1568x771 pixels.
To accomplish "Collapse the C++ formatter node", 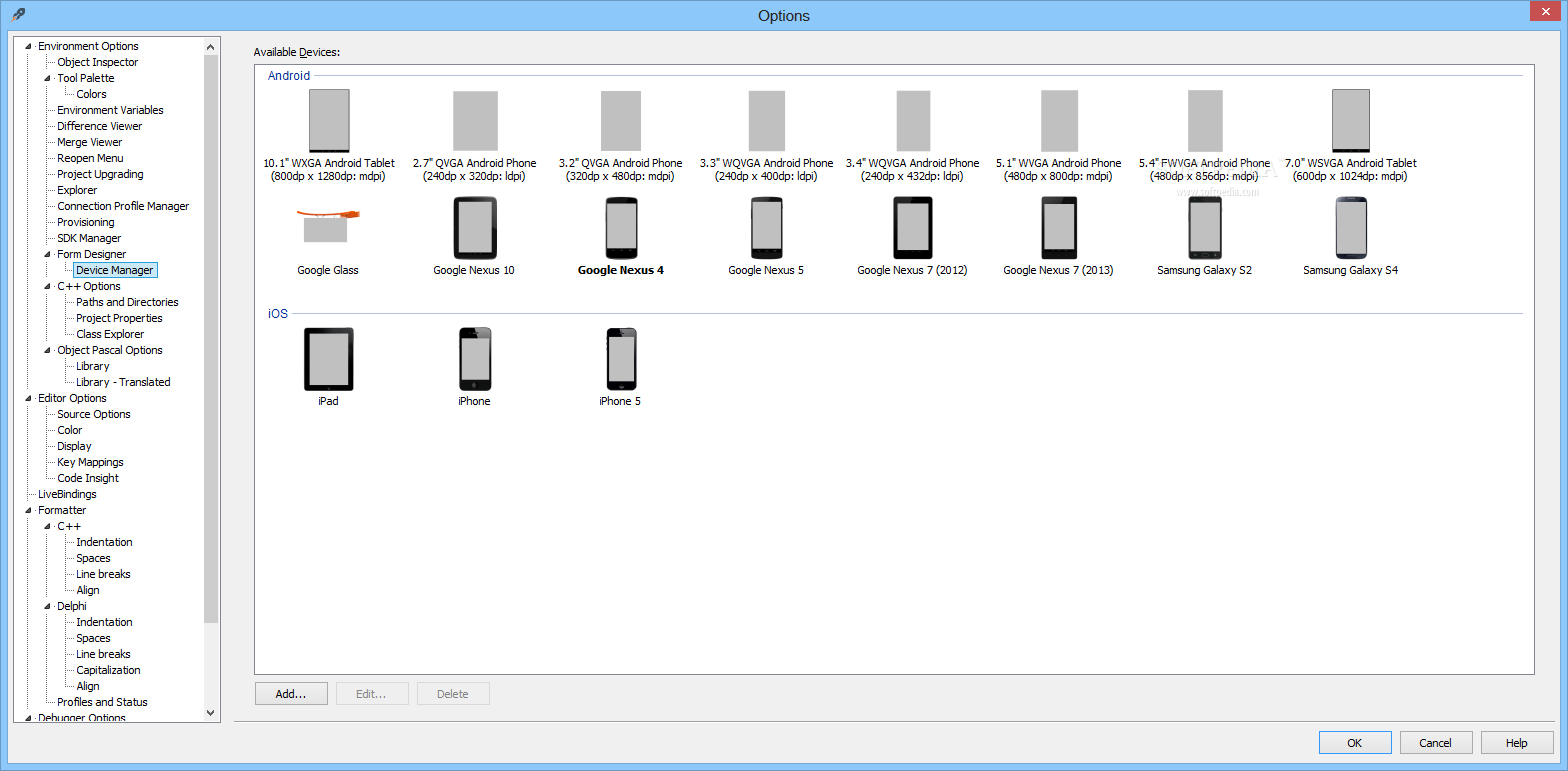I will tap(48, 526).
